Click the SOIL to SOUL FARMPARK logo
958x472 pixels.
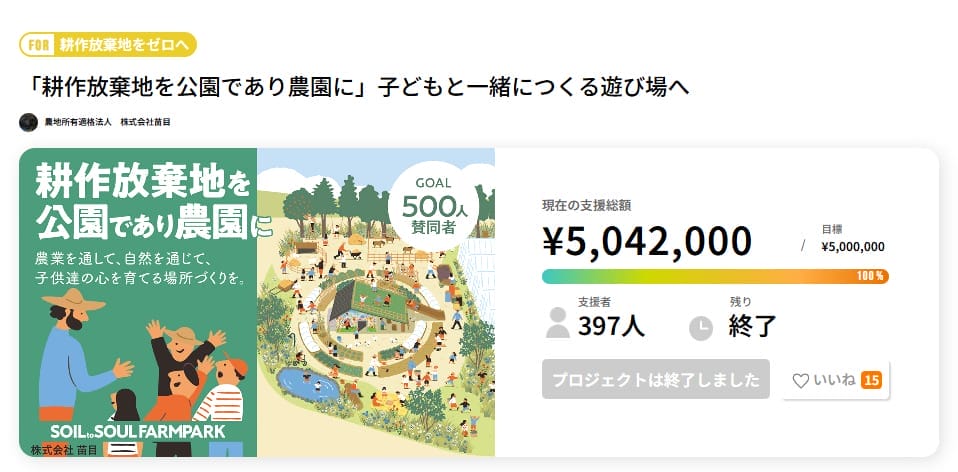click(138, 431)
